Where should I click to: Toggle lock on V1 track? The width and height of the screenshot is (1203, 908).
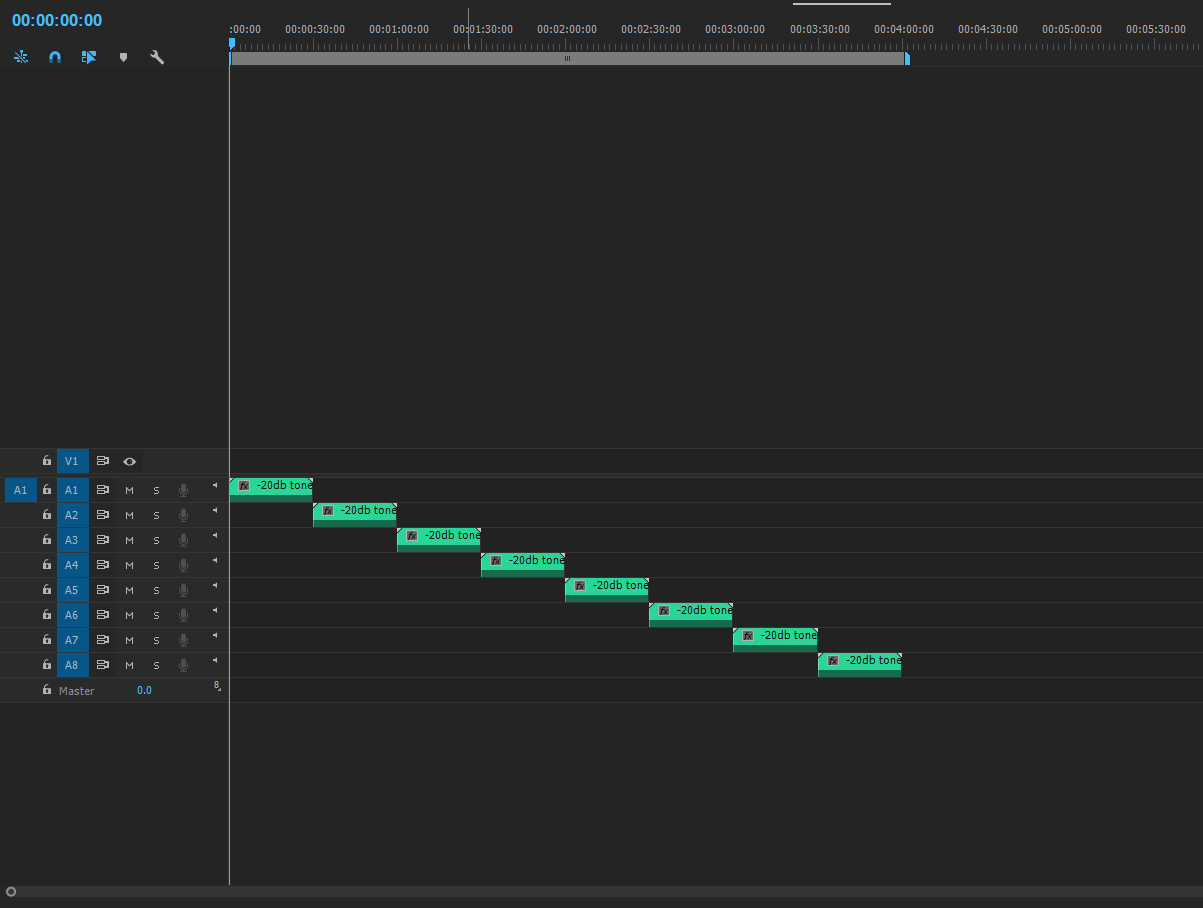[46, 461]
